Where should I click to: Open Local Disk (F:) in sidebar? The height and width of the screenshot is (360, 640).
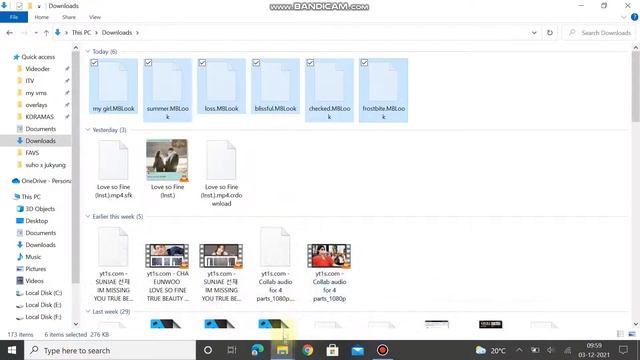pyautogui.click(x=43, y=317)
